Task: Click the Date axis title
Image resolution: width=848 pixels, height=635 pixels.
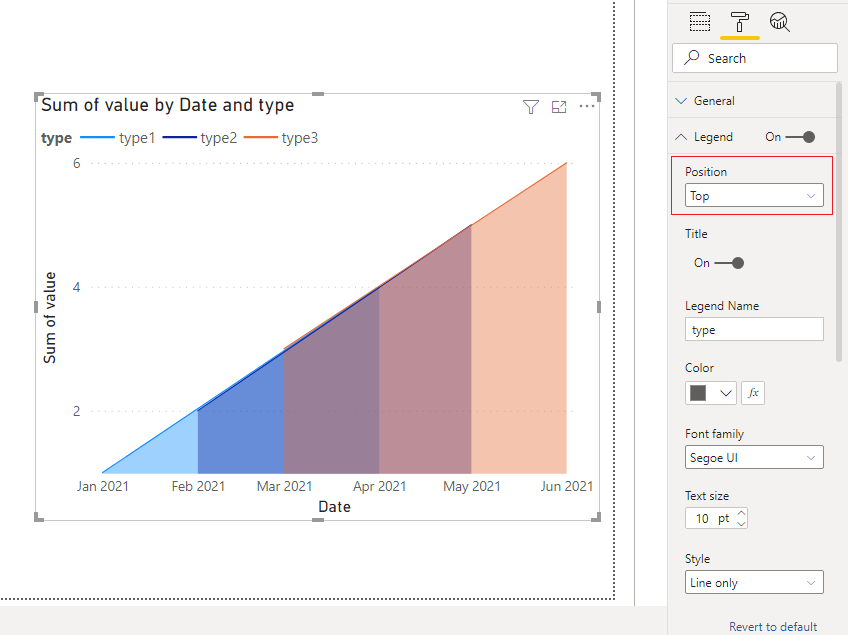Action: coord(334,507)
